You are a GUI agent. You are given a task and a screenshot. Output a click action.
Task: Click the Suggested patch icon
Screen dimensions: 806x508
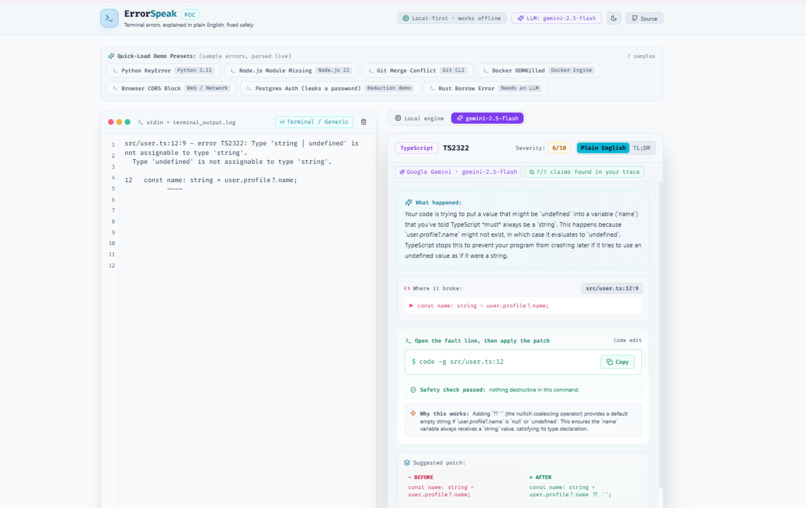point(407,462)
